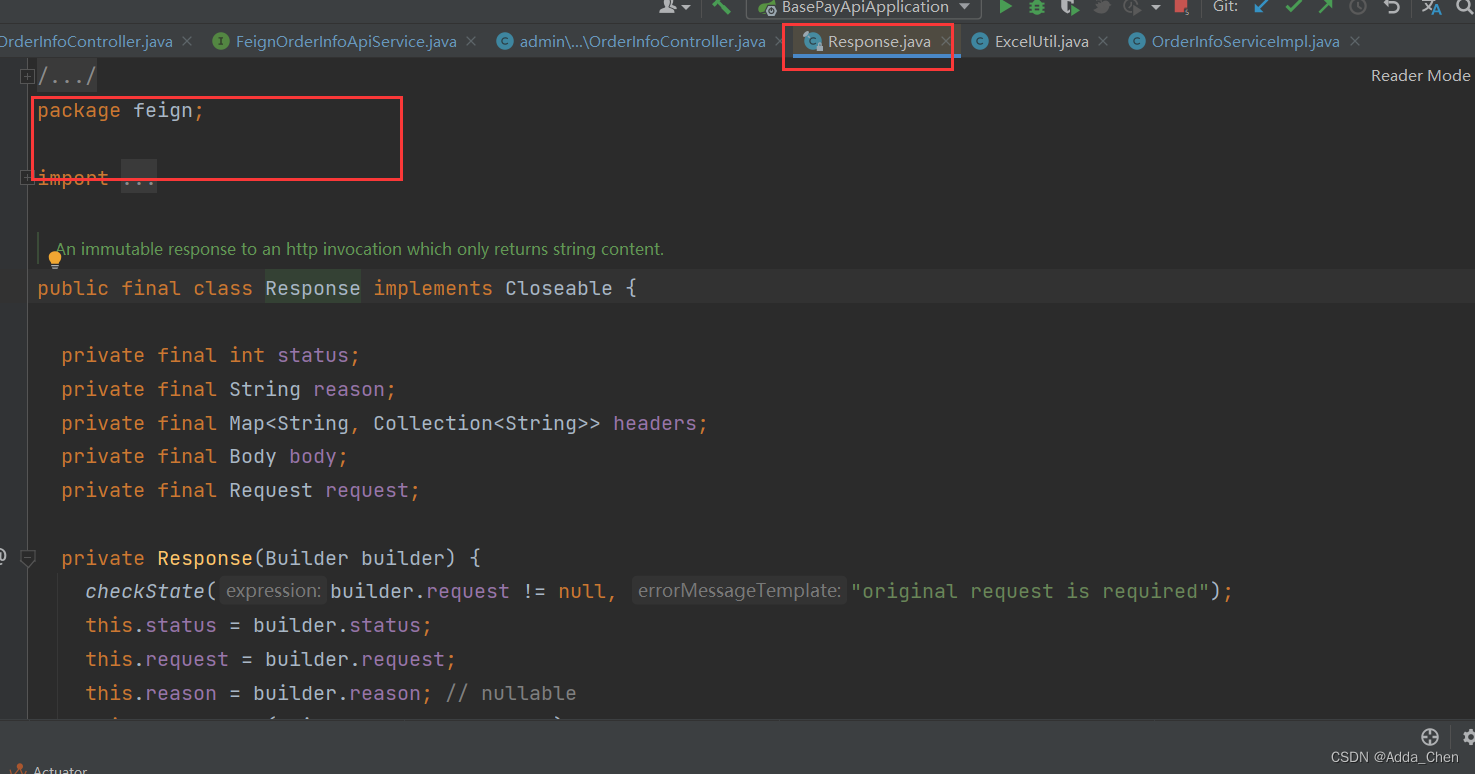This screenshot has width=1475, height=774.
Task: Start debugging with the bug icon
Action: (x=1035, y=8)
